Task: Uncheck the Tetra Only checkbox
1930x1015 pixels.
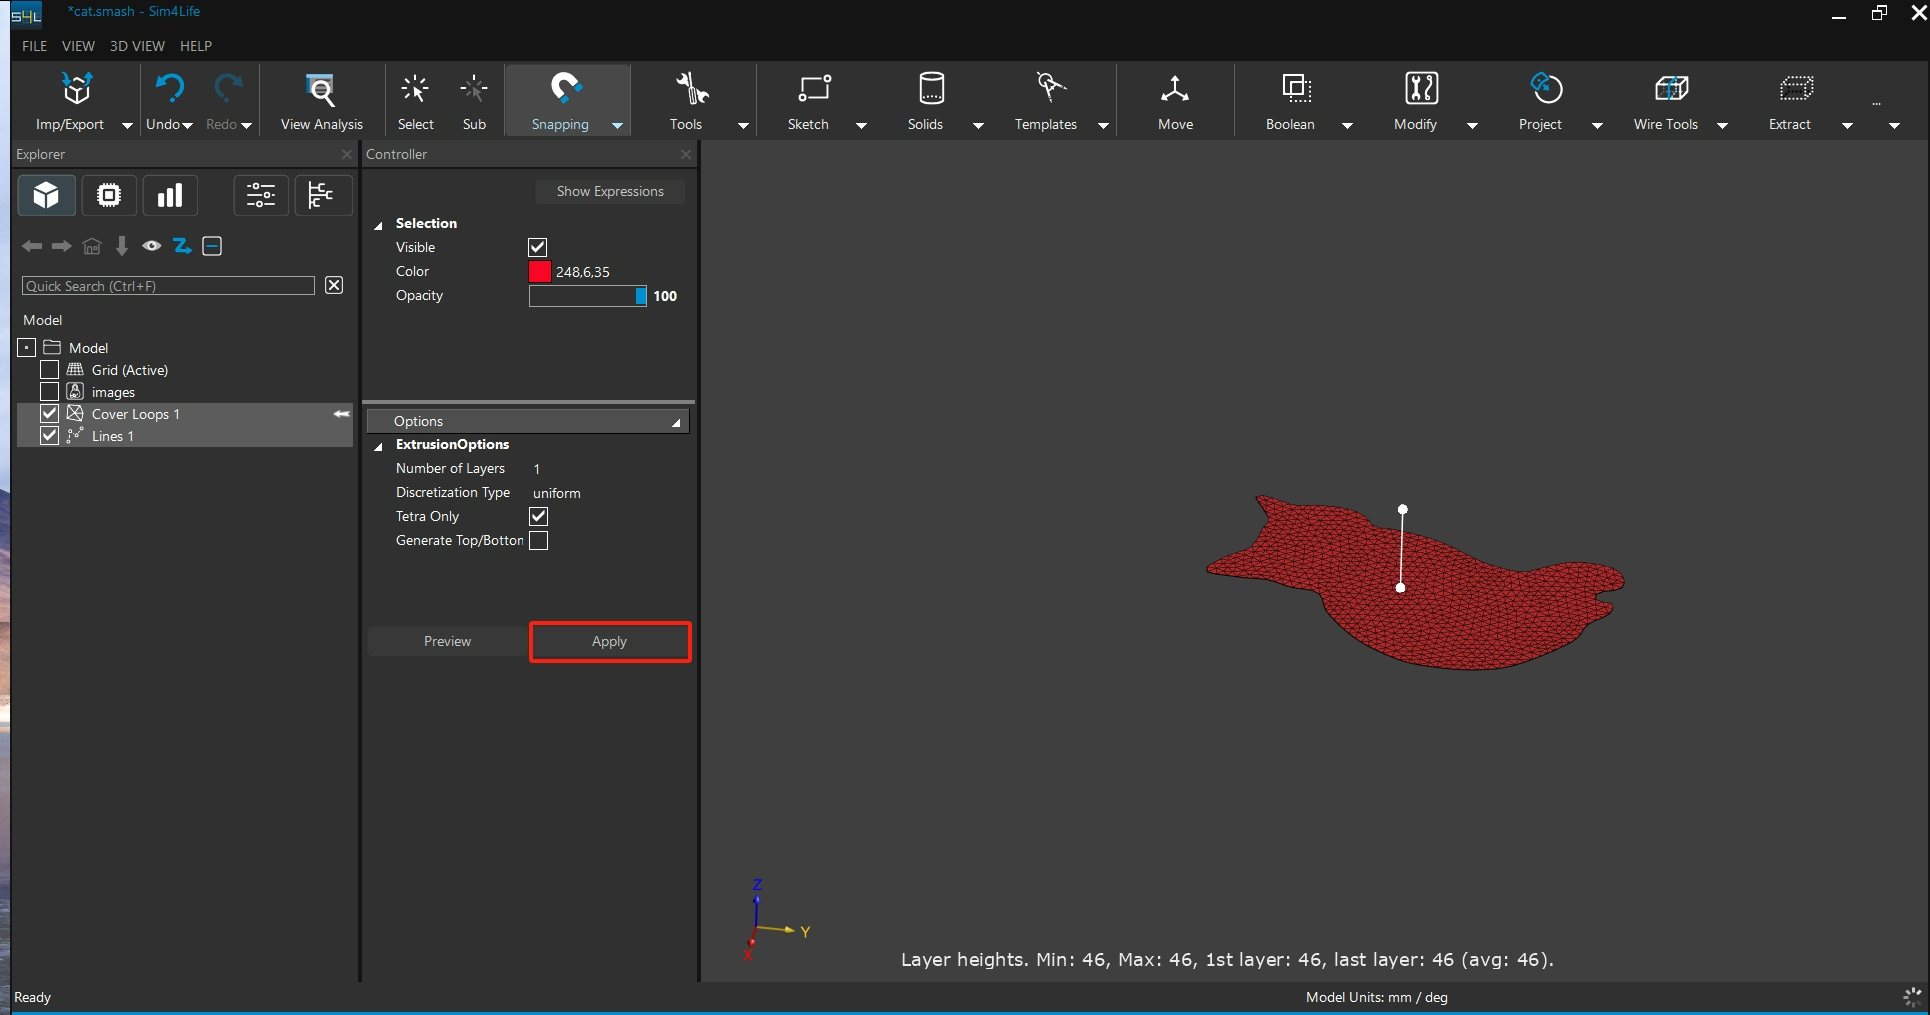Action: coord(538,516)
